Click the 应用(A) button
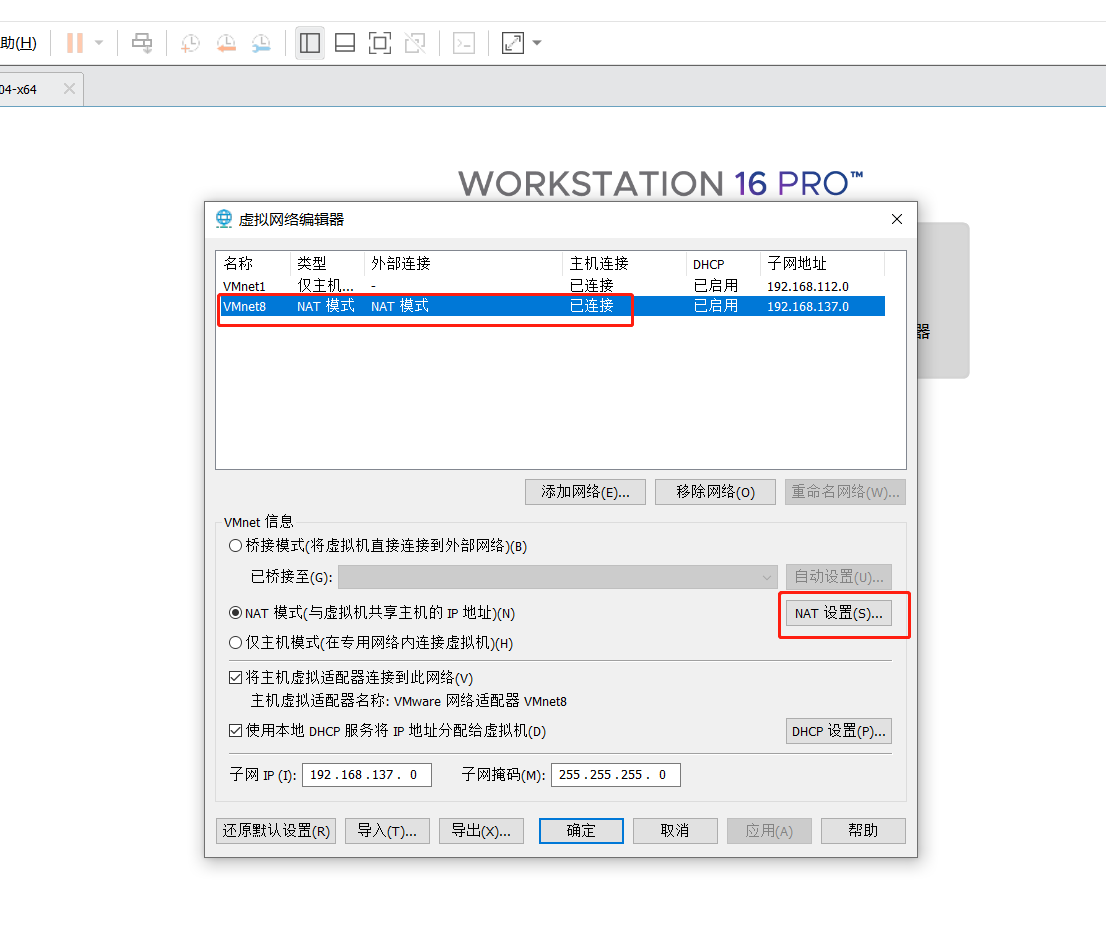Viewport: 1106px width, 933px height. click(x=770, y=831)
